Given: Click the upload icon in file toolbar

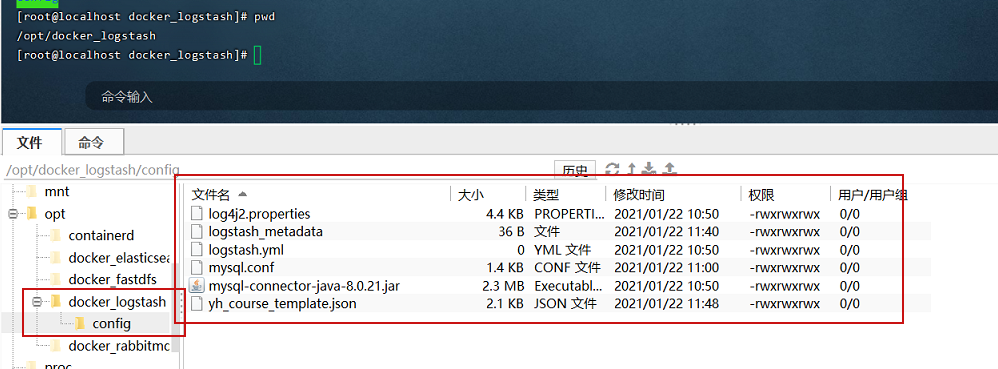Looking at the screenshot, I should [x=669, y=169].
